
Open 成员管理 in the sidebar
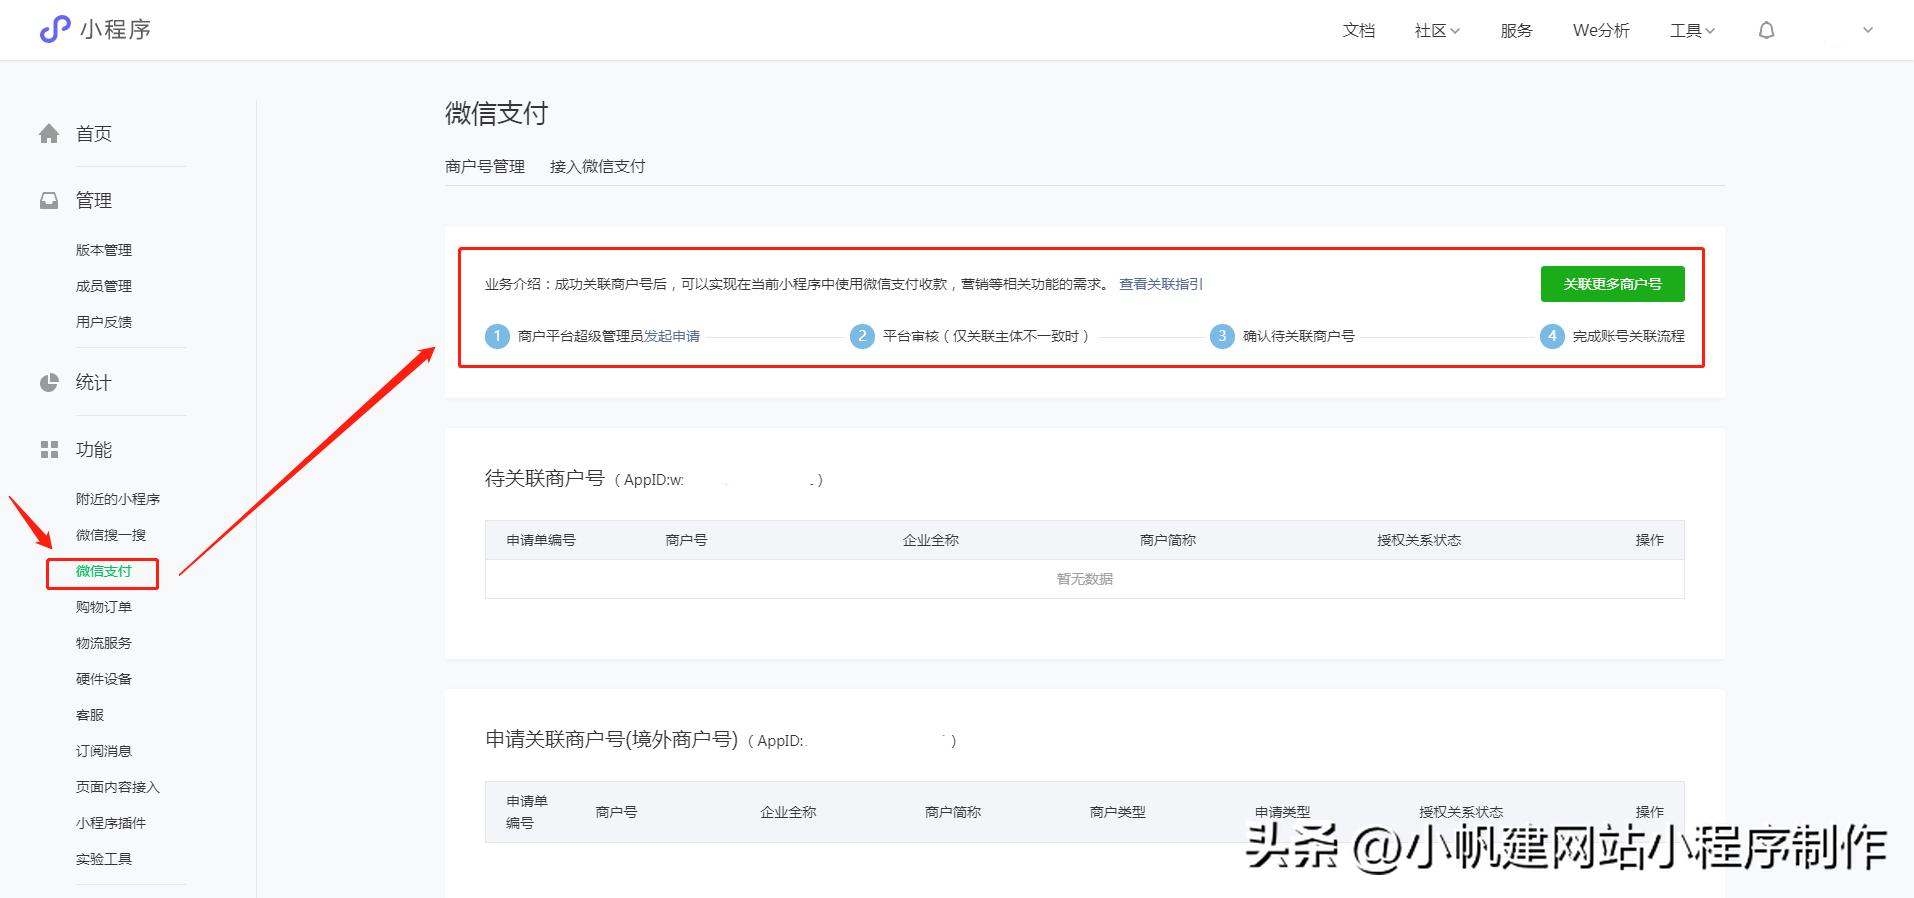(104, 286)
